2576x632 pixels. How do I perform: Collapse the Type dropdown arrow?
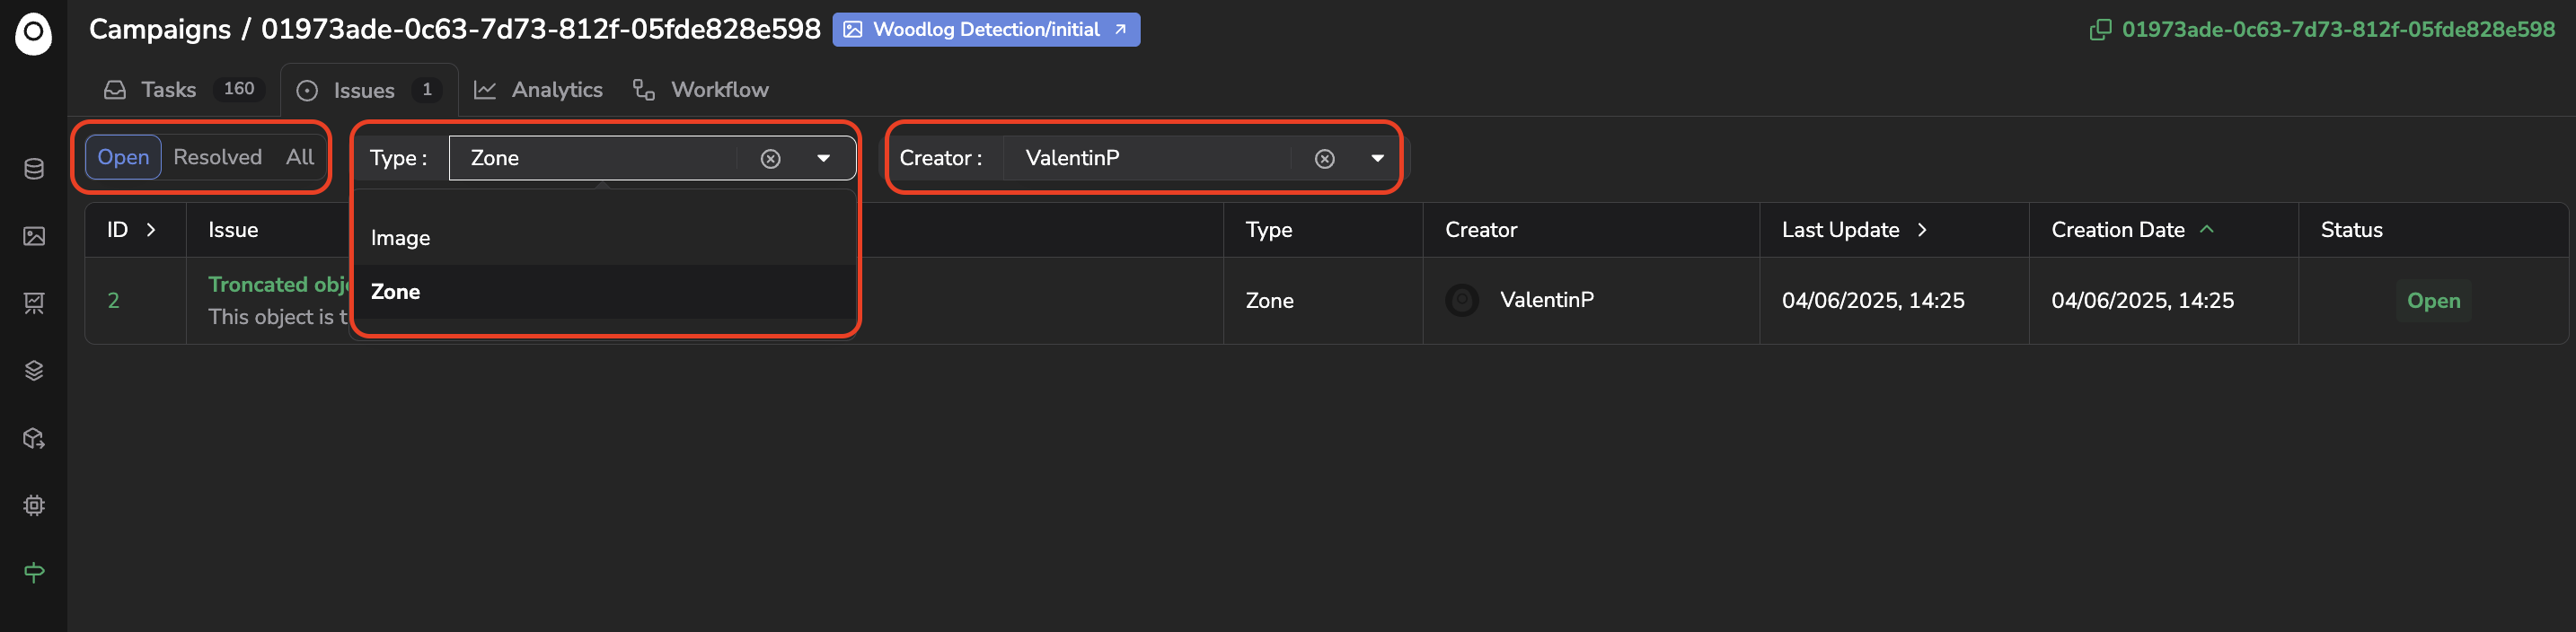(x=823, y=159)
